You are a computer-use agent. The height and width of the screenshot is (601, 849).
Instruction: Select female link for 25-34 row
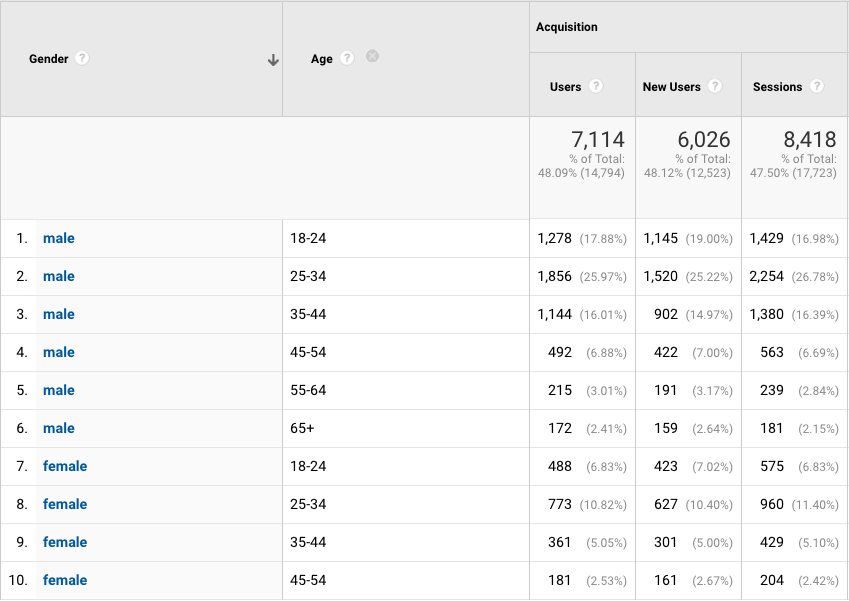point(64,504)
